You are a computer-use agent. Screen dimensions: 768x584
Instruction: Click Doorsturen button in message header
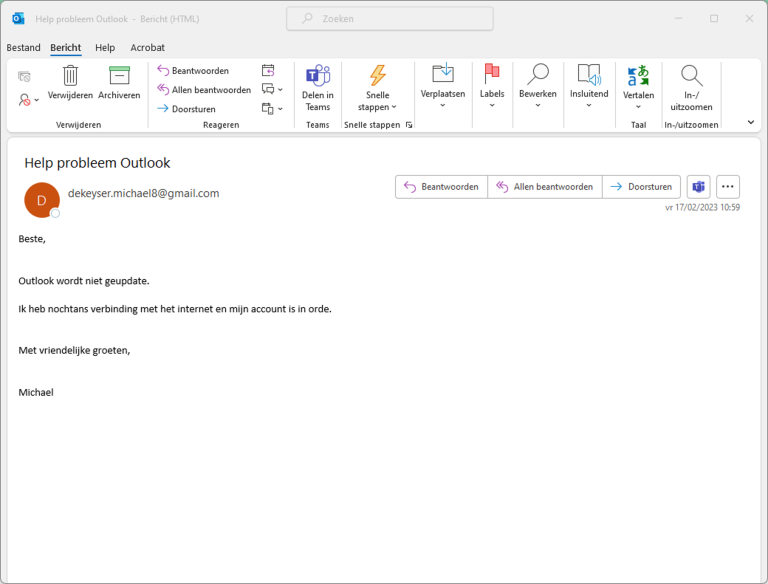pyautogui.click(x=641, y=187)
